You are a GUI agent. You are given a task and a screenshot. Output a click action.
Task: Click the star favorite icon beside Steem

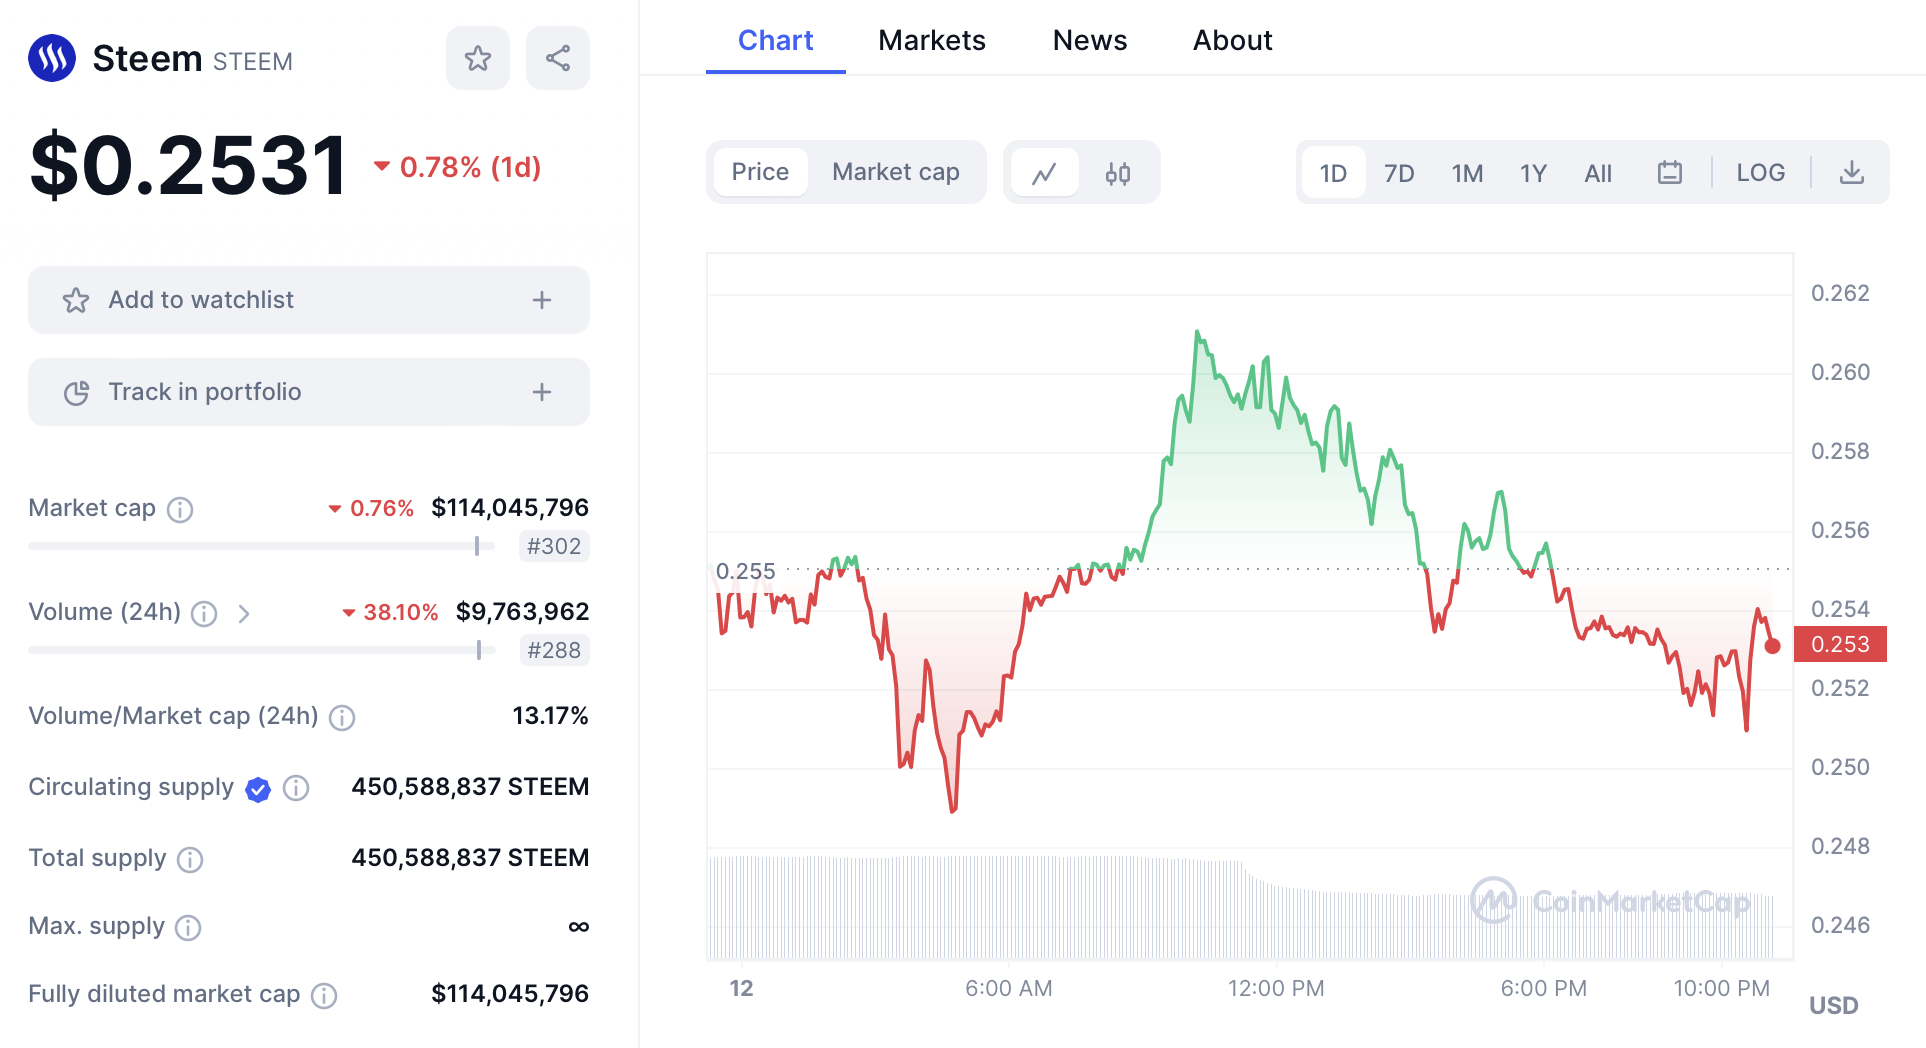478,59
